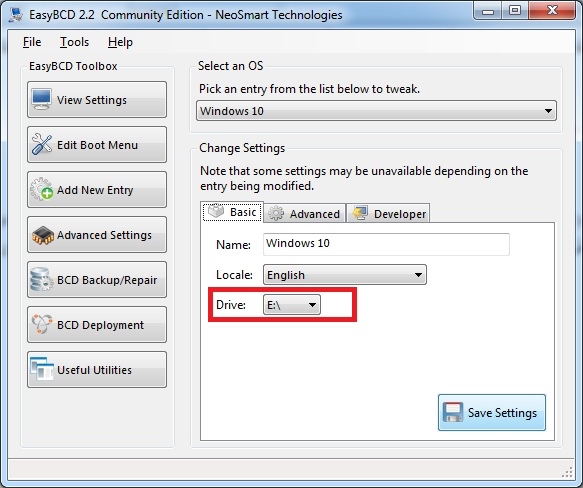The height and width of the screenshot is (488, 583).
Task: Click the 'Drive:' label
Action: click(231, 305)
